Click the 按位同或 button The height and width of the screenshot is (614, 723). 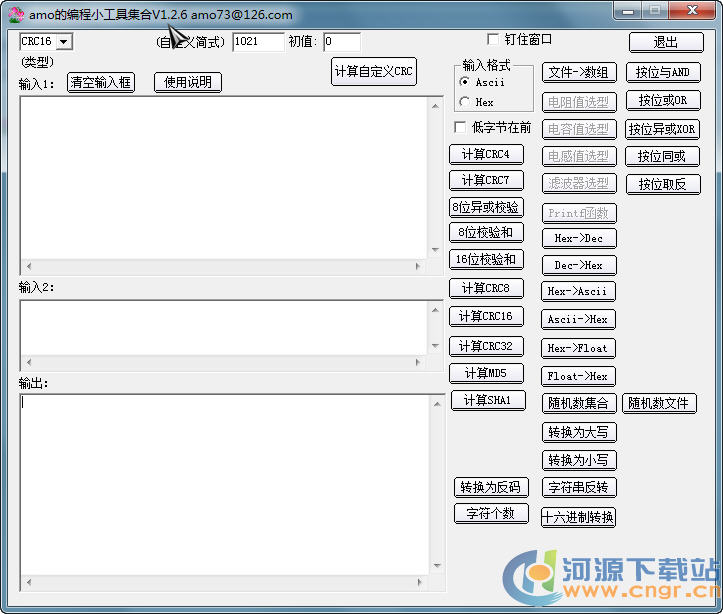coord(662,157)
